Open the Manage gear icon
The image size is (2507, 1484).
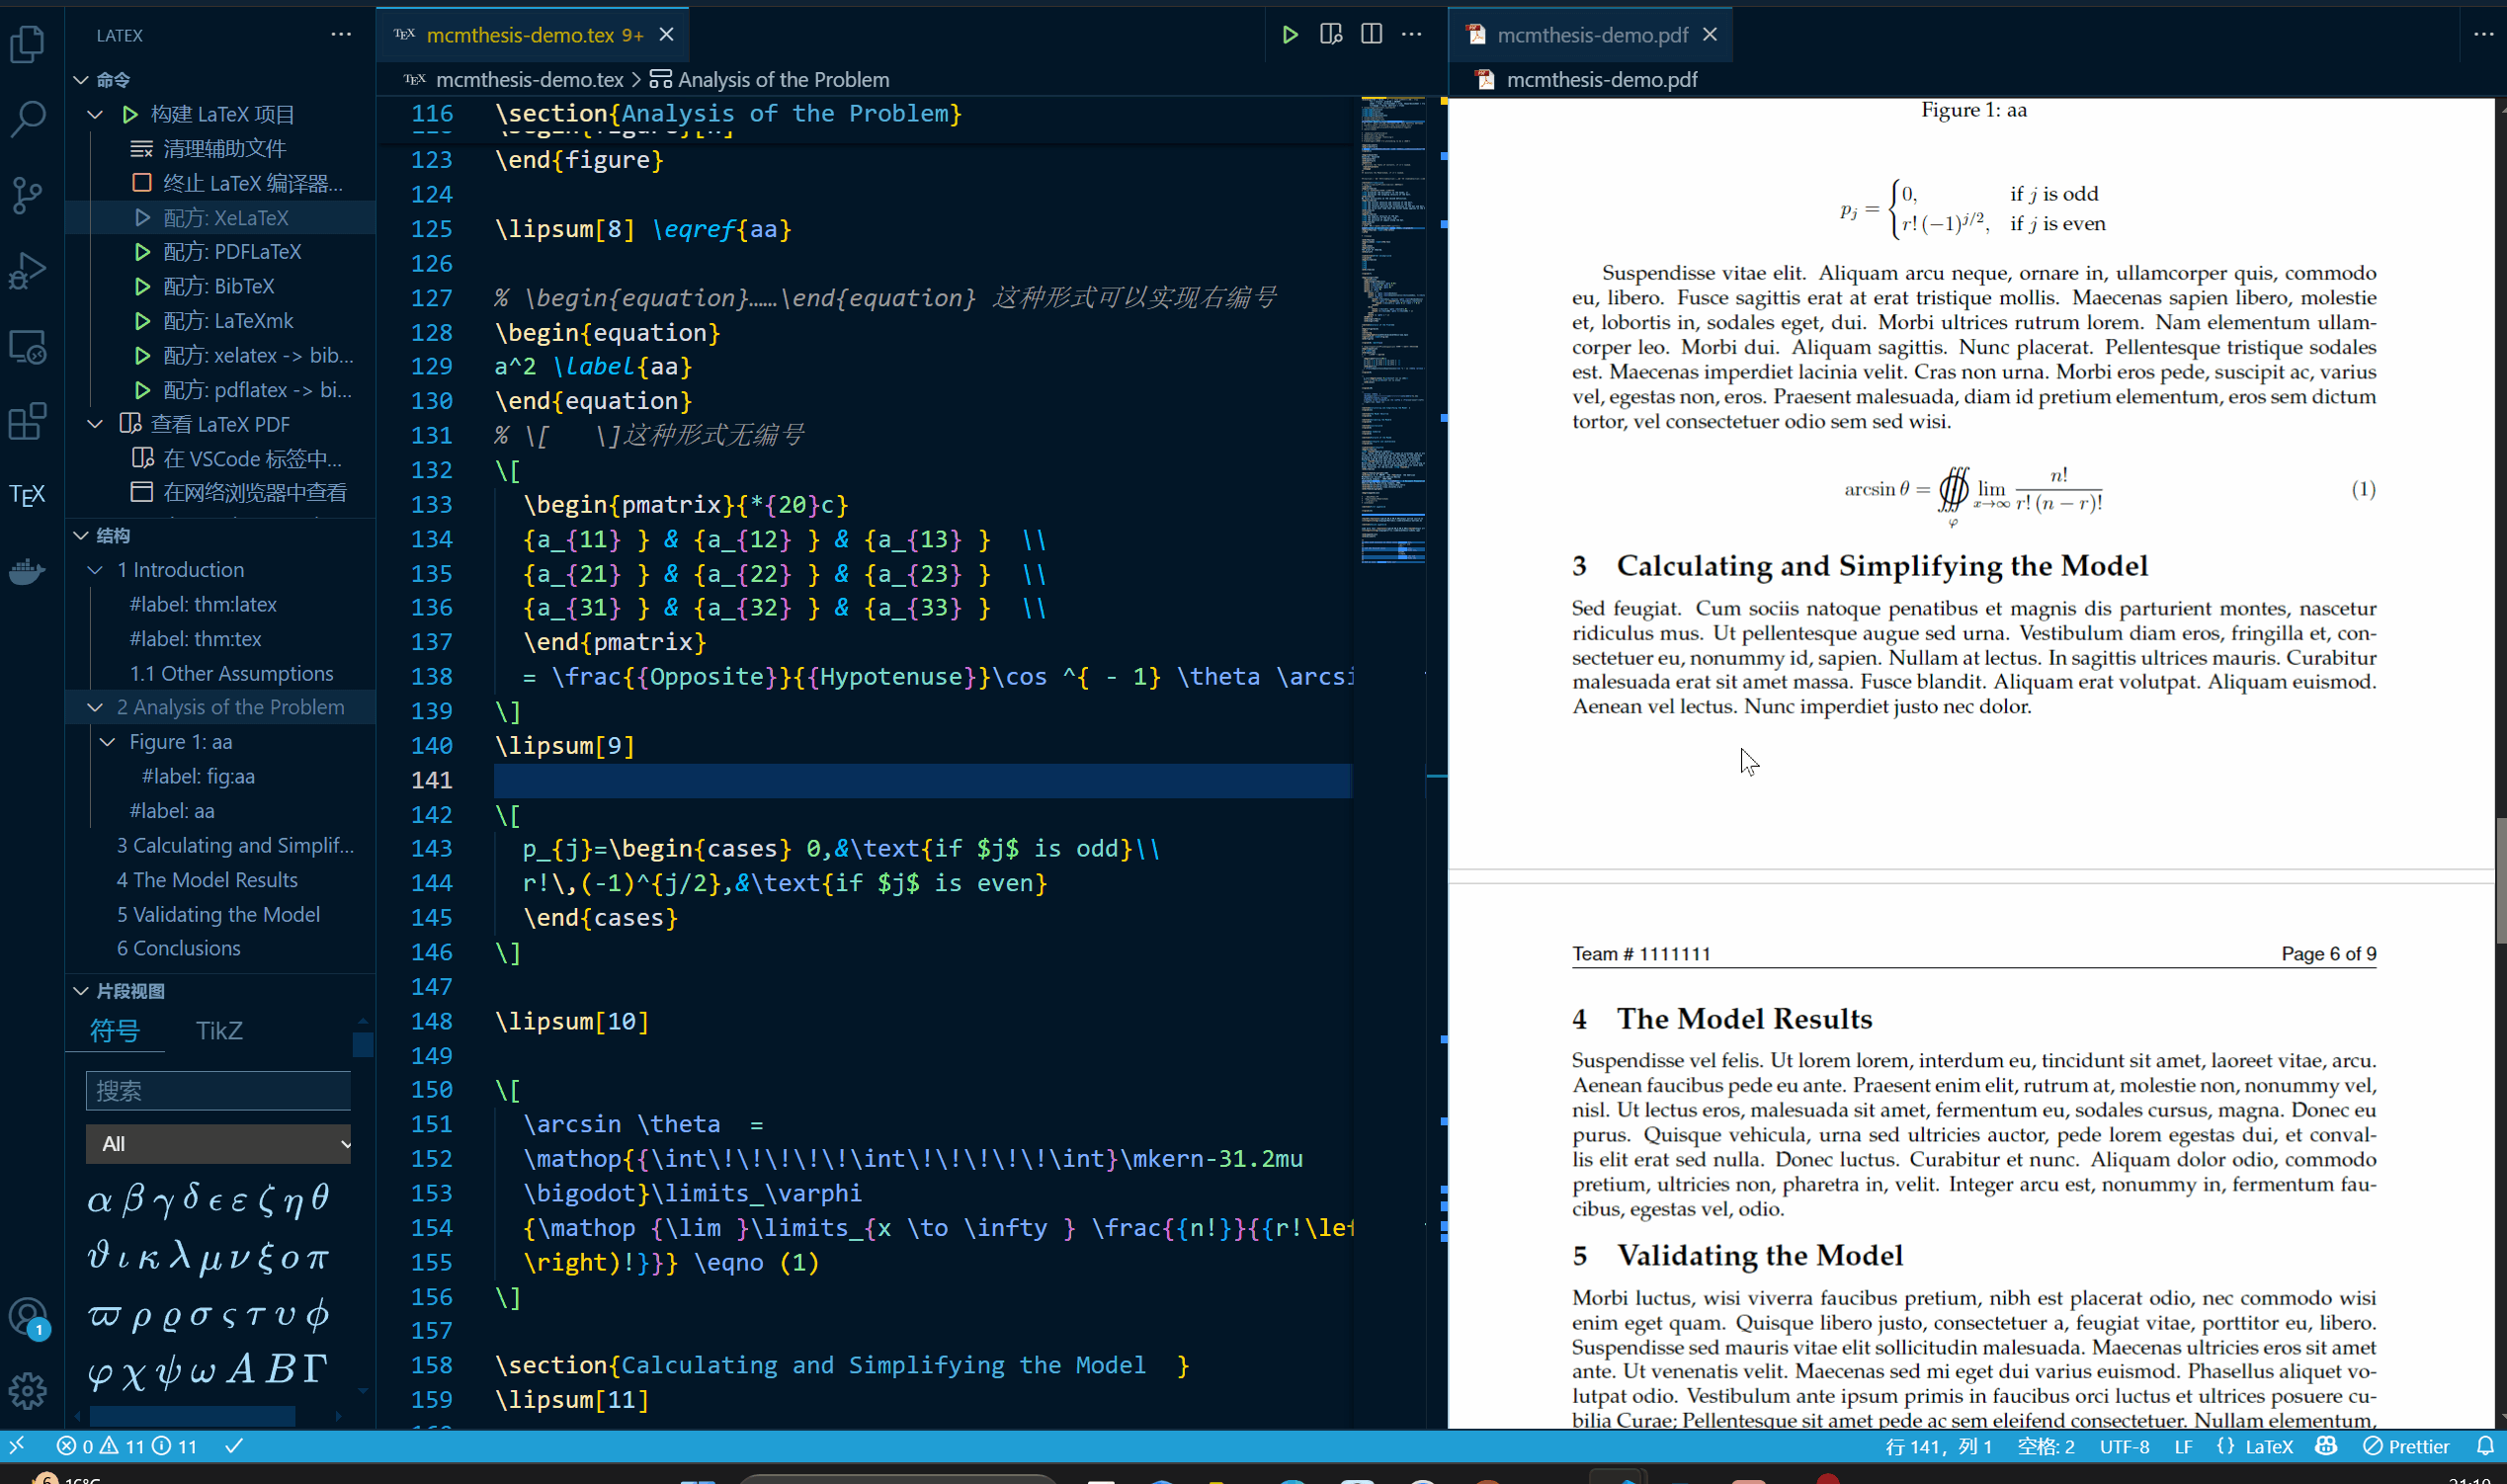tap(28, 1390)
